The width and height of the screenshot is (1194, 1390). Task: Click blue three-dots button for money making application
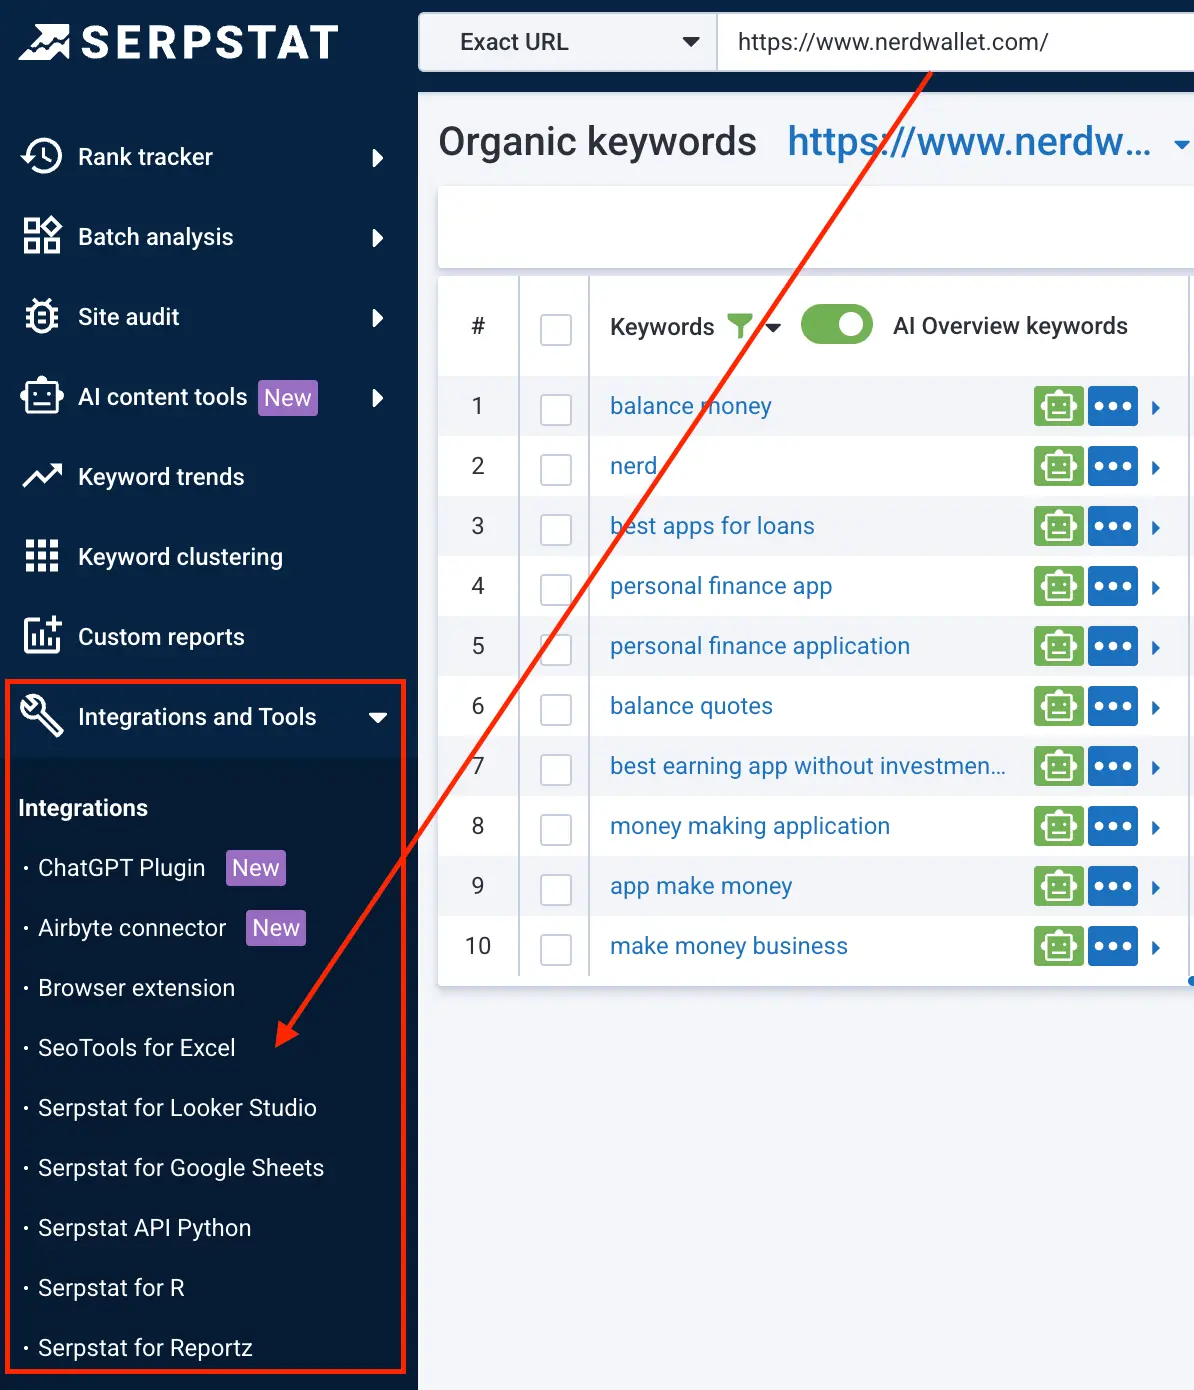(x=1113, y=826)
